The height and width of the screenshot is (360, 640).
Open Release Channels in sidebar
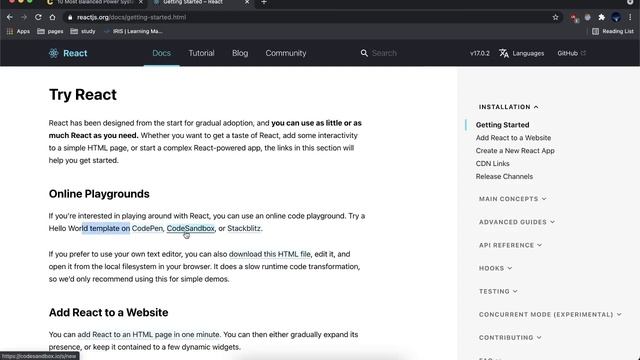click(x=504, y=177)
